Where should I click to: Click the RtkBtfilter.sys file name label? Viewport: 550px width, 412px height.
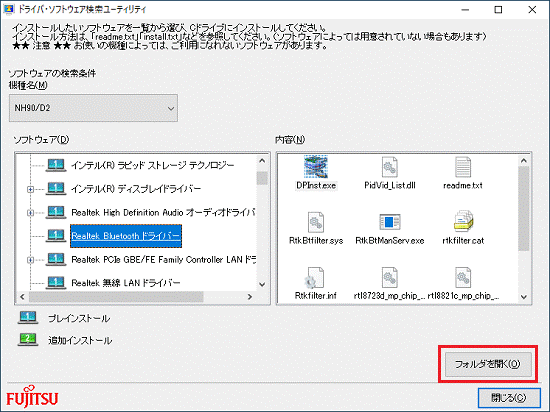tap(316, 241)
